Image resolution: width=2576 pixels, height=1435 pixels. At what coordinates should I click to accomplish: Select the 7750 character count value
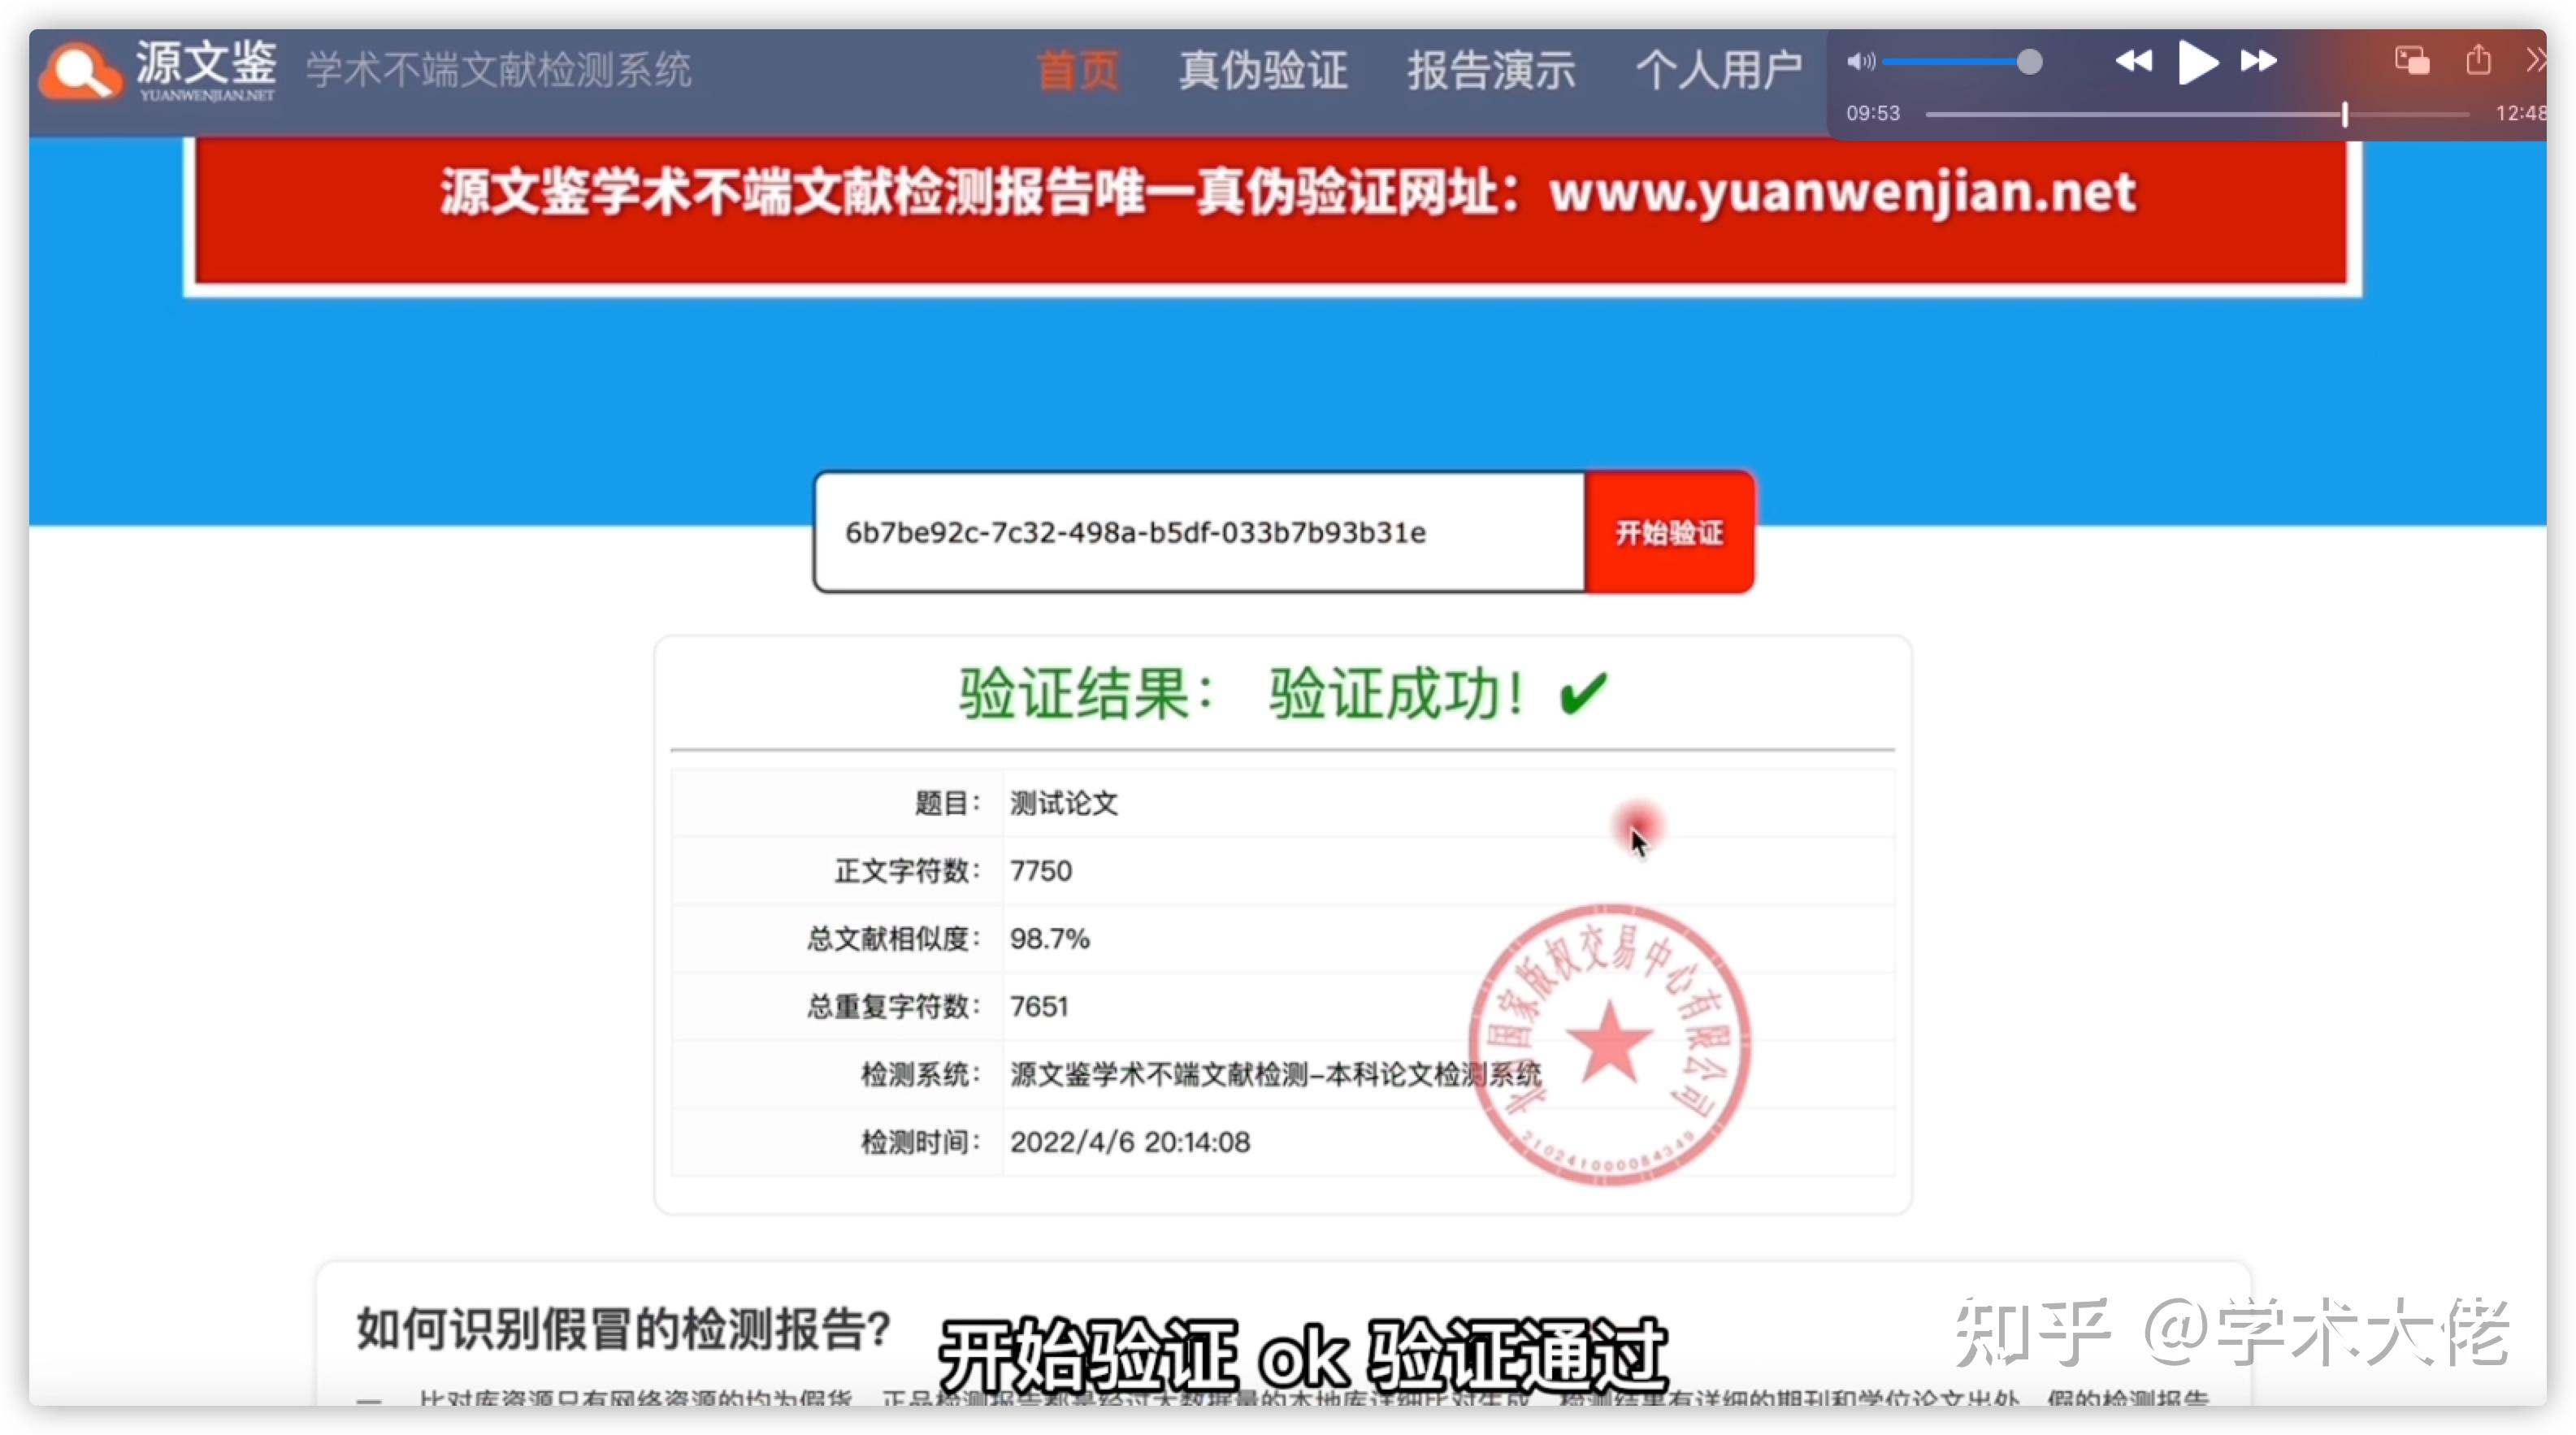click(1041, 871)
